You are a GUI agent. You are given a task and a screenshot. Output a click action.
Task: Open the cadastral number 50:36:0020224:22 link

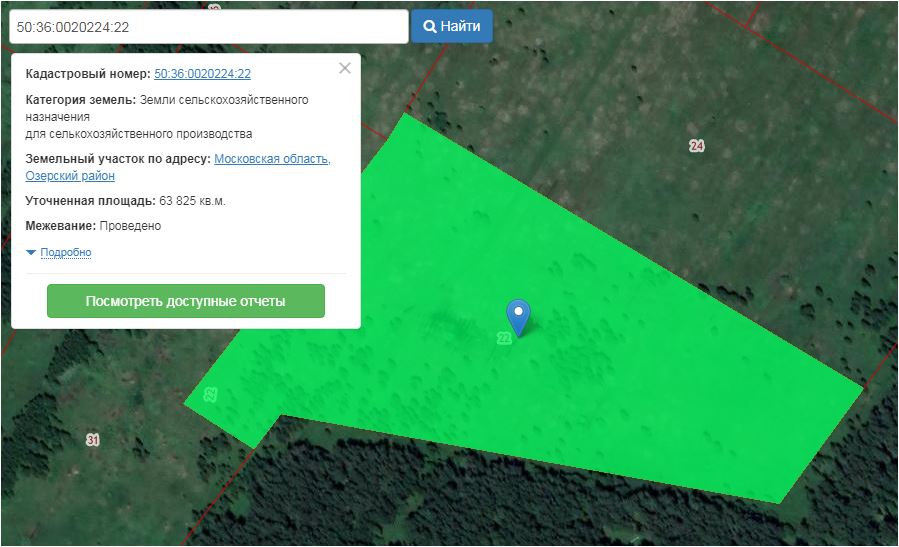point(202,74)
